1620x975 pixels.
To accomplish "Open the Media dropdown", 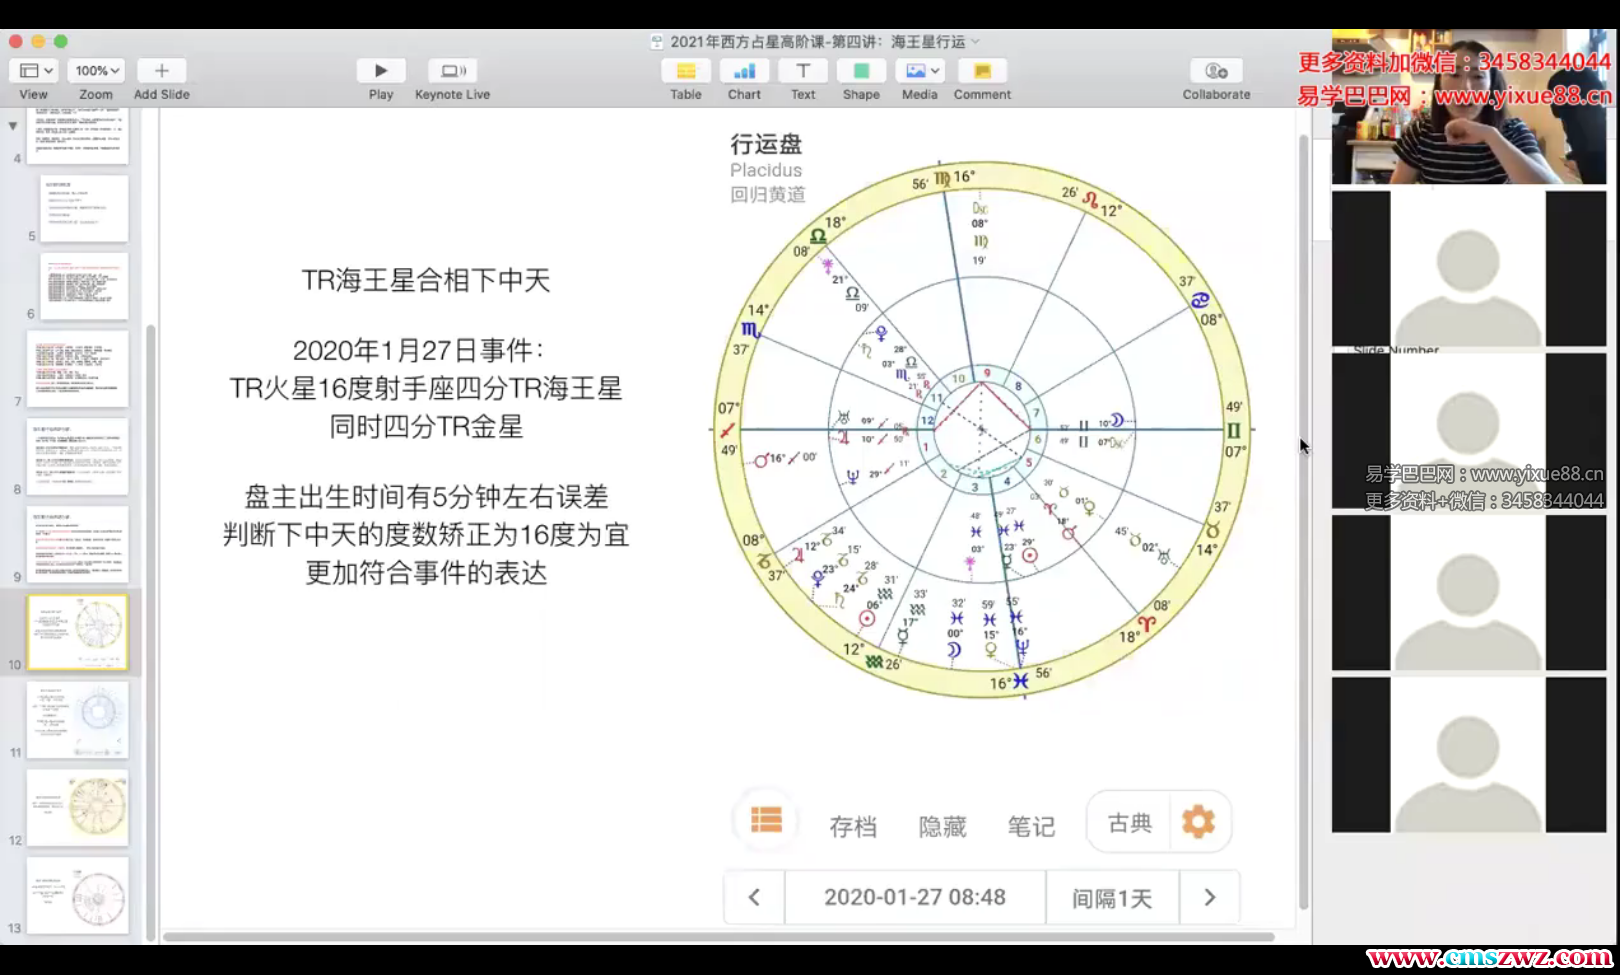I will tap(920, 71).
